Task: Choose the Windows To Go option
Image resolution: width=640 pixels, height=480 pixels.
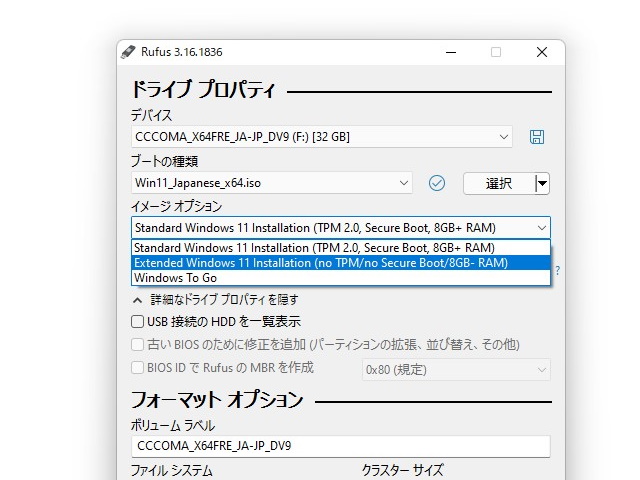Action: 341,278
